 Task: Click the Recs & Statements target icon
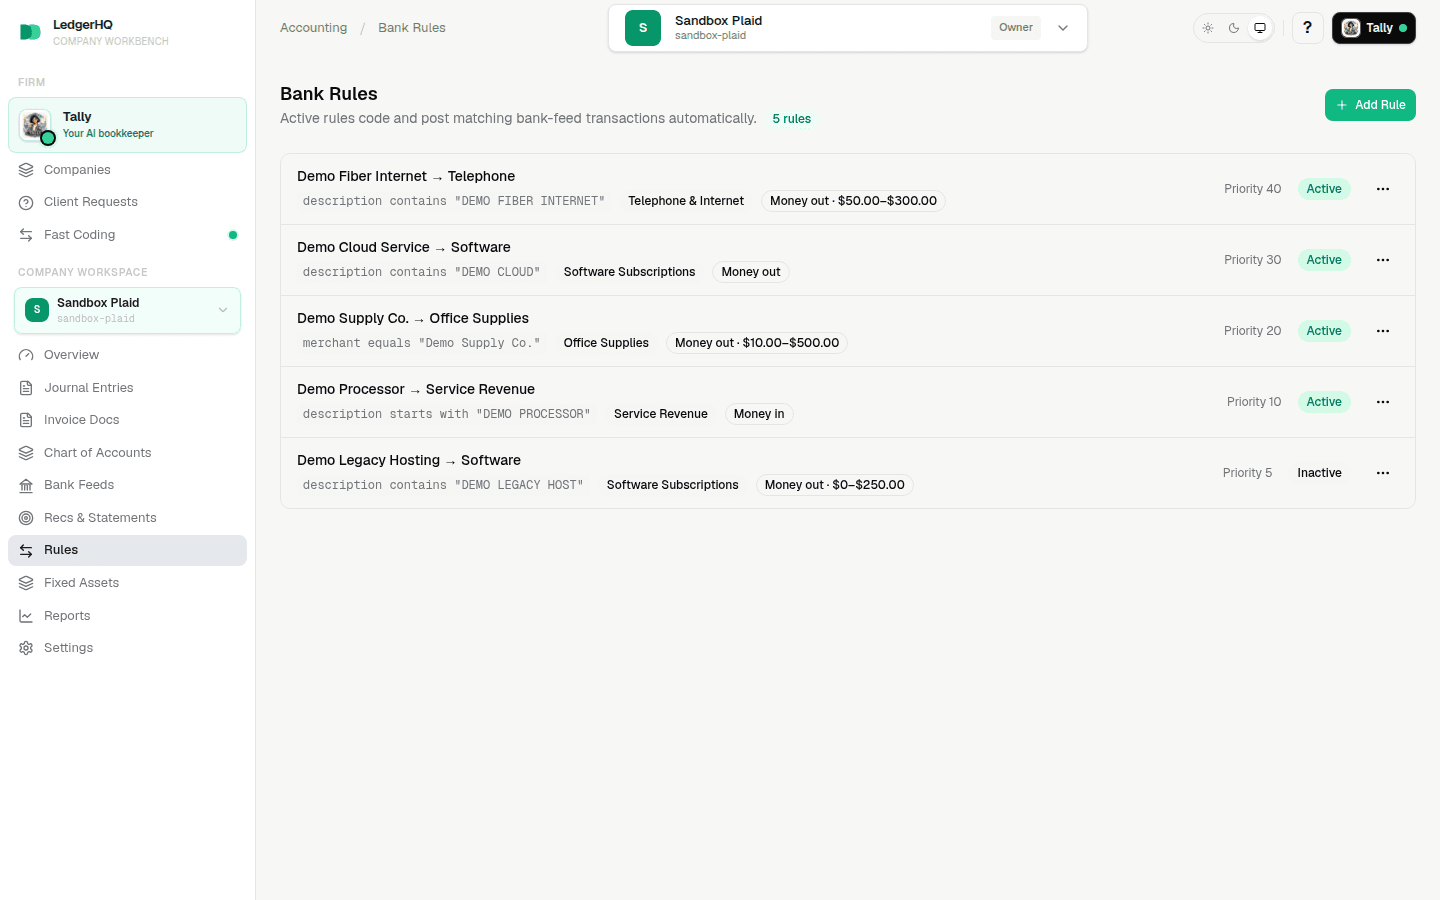tap(26, 518)
